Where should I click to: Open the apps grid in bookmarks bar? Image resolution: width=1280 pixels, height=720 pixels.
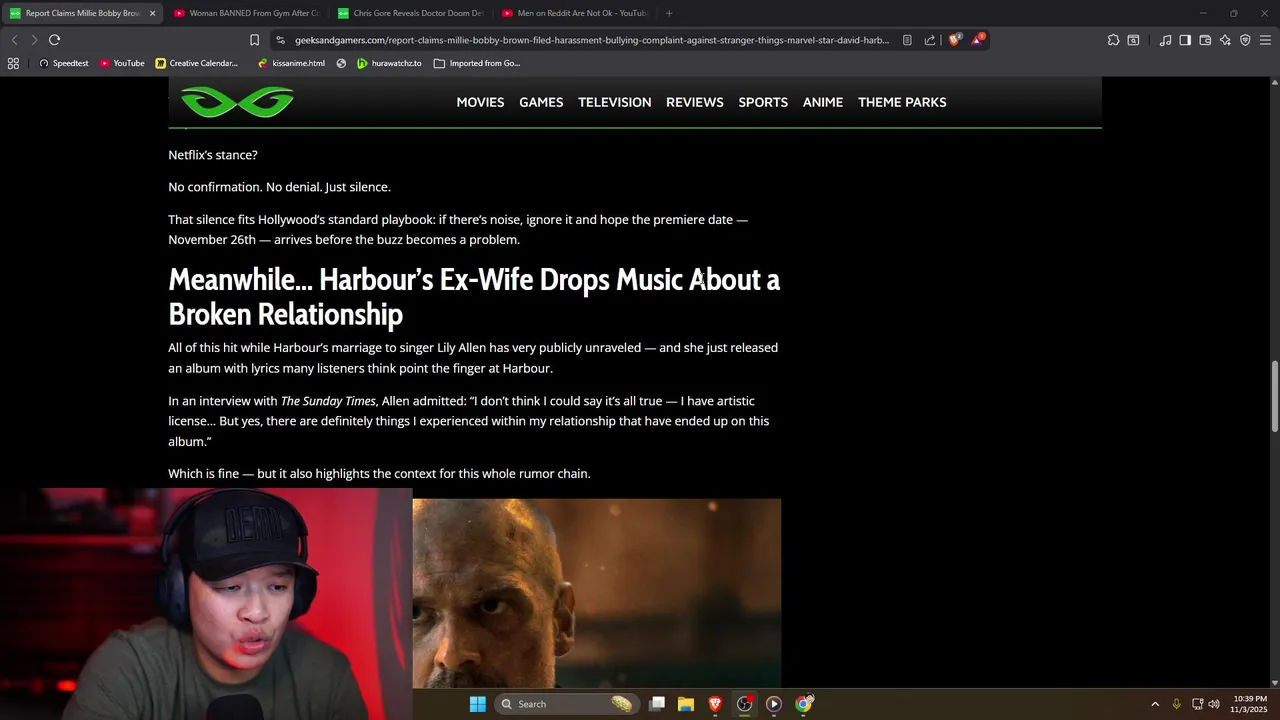point(13,63)
